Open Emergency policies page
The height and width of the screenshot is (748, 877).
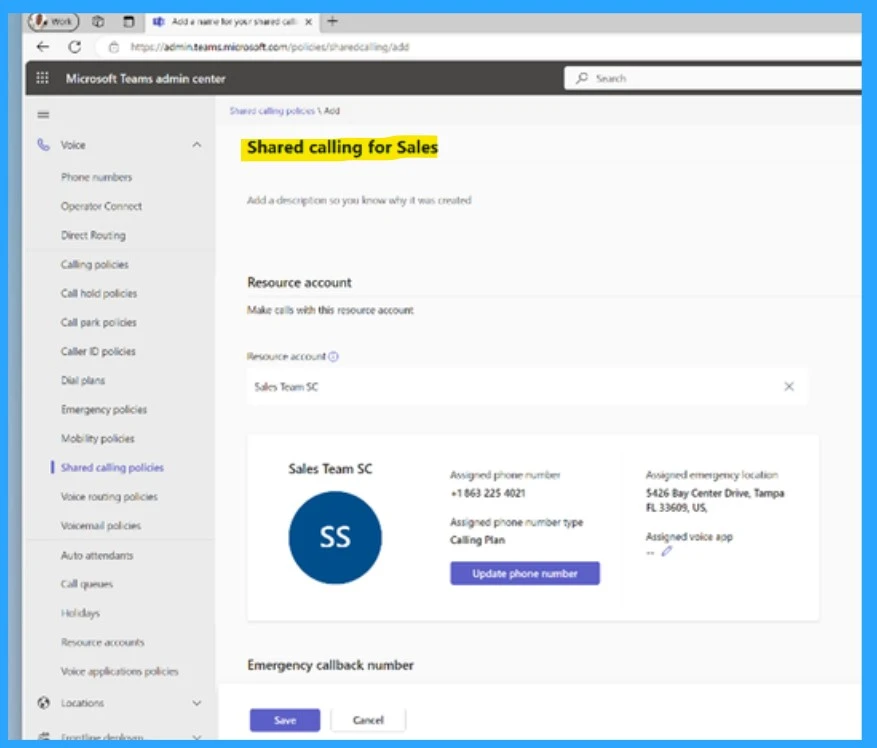103,410
